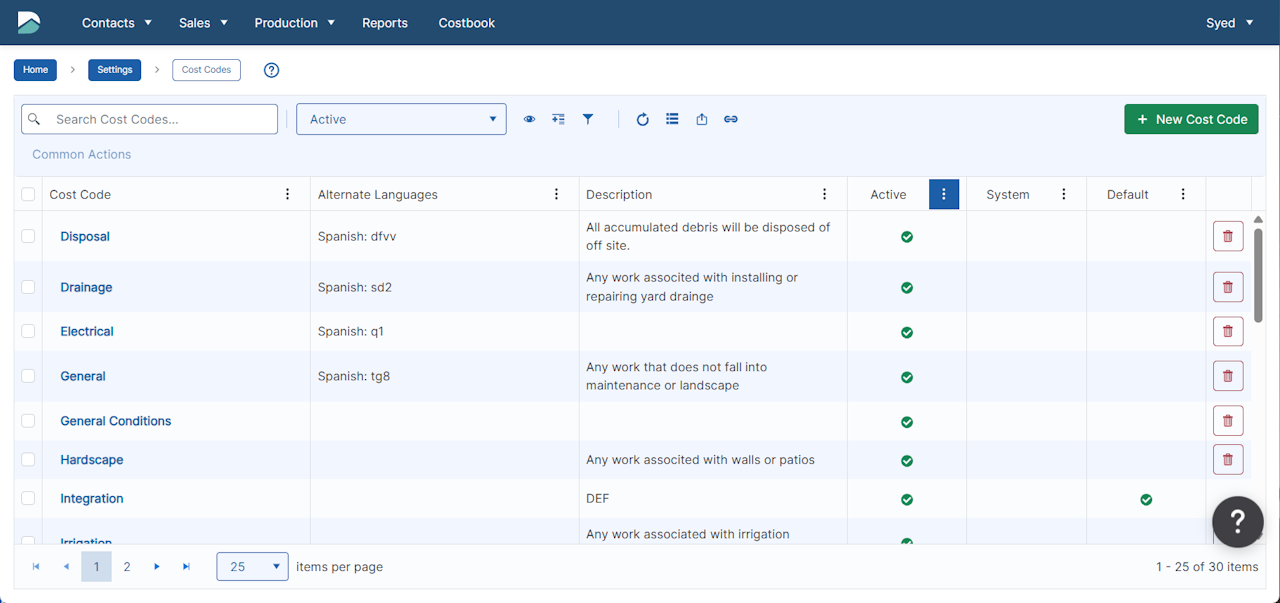Open the Active column options menu
1280x603 pixels.
[943, 195]
